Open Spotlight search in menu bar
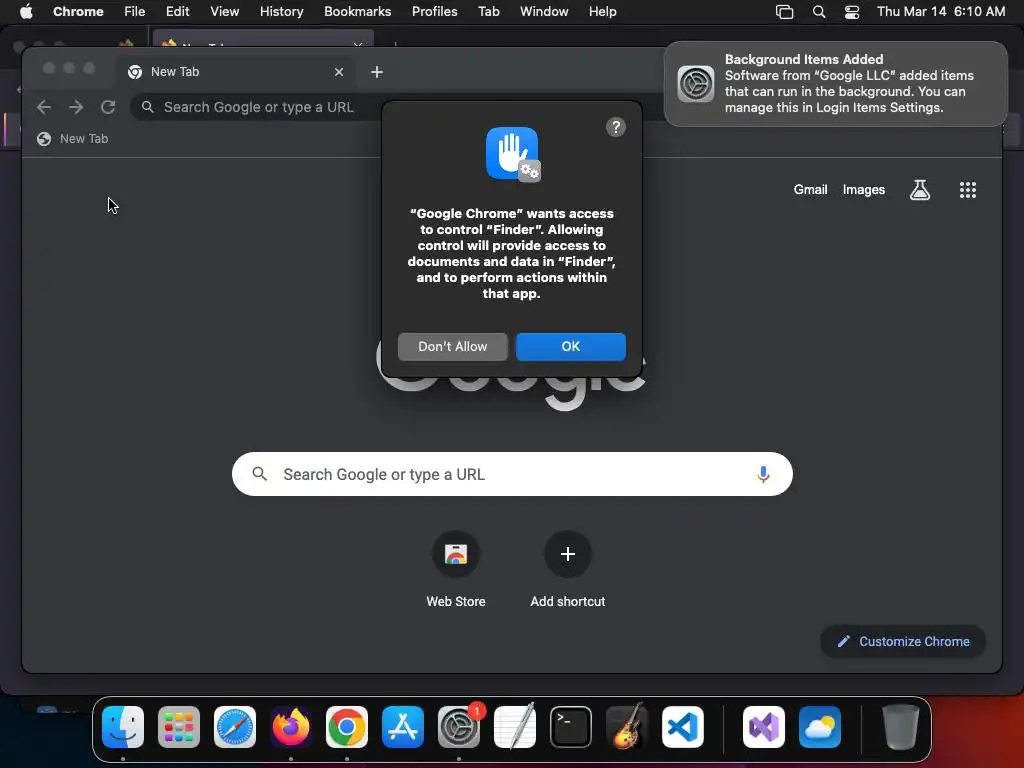The image size is (1024, 768). (x=818, y=12)
